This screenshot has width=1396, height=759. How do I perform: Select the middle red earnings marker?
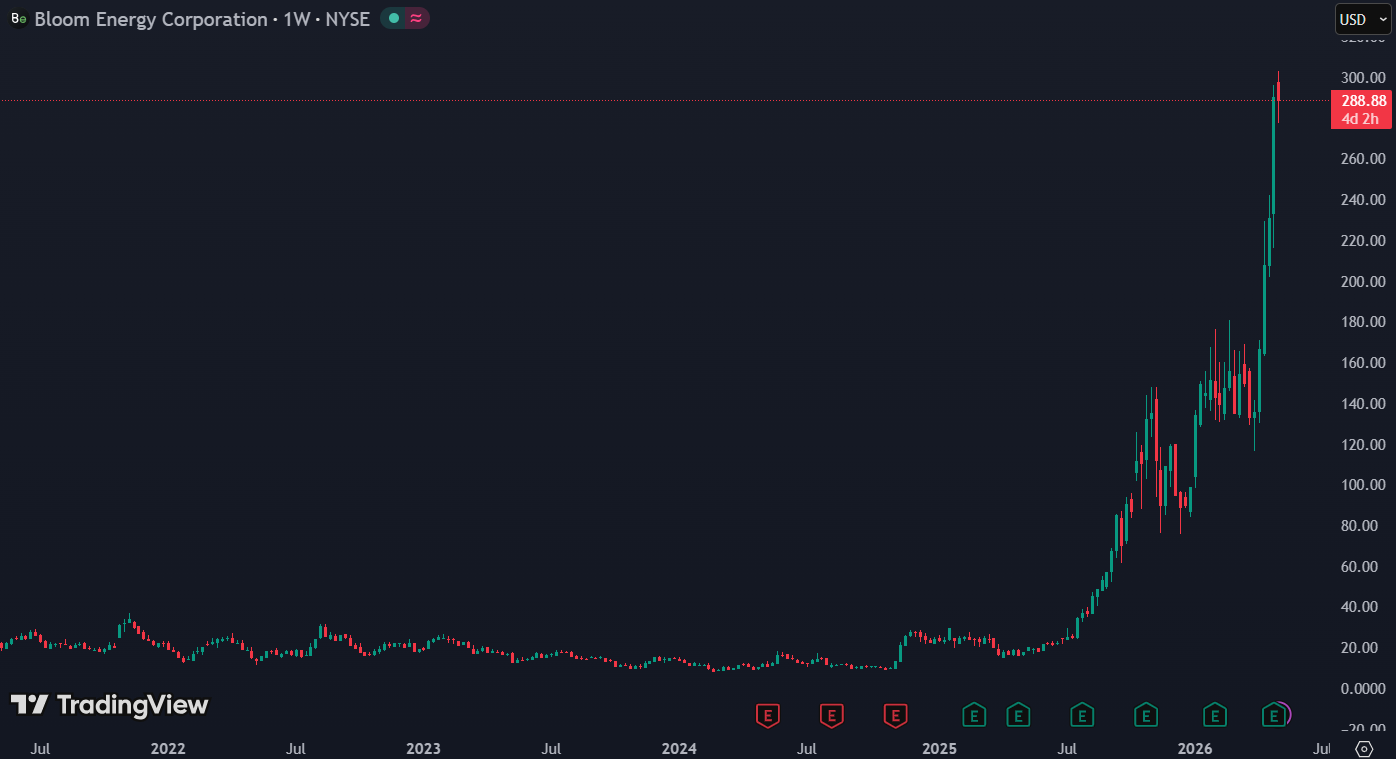832,715
